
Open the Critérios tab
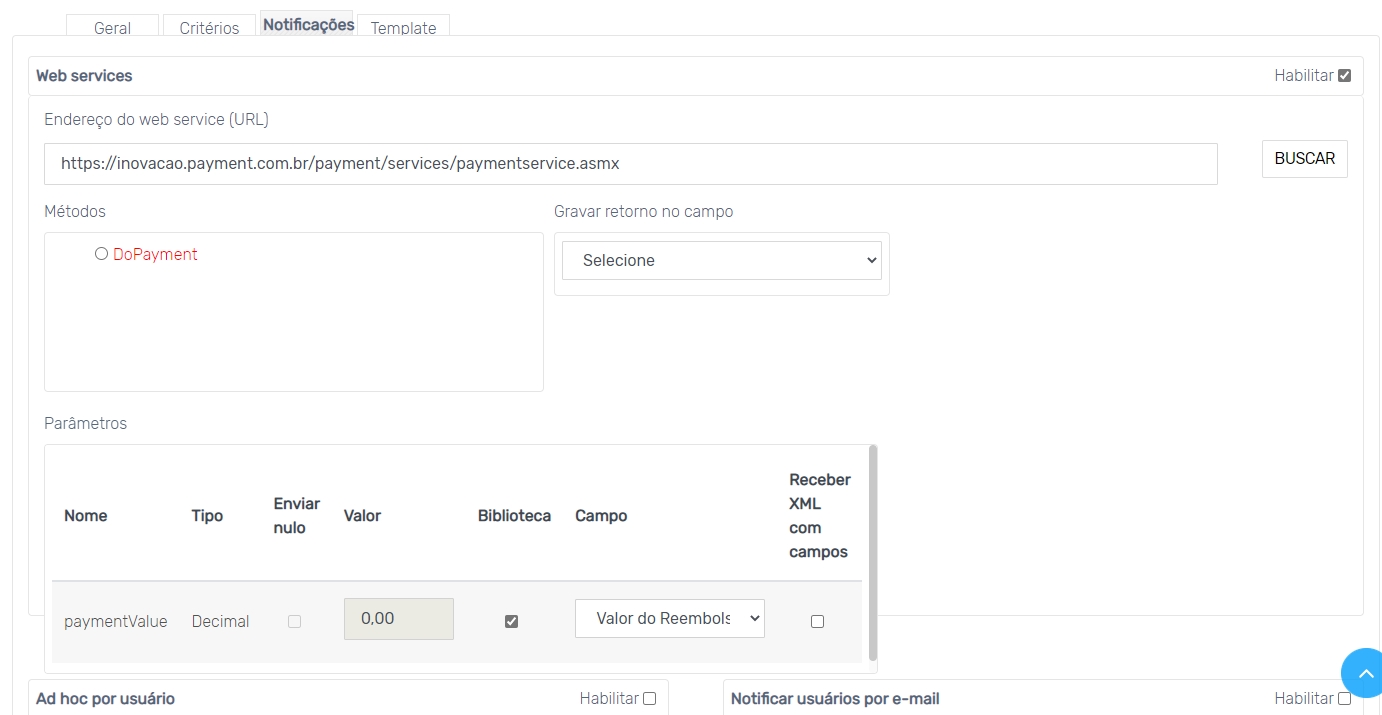point(209,28)
